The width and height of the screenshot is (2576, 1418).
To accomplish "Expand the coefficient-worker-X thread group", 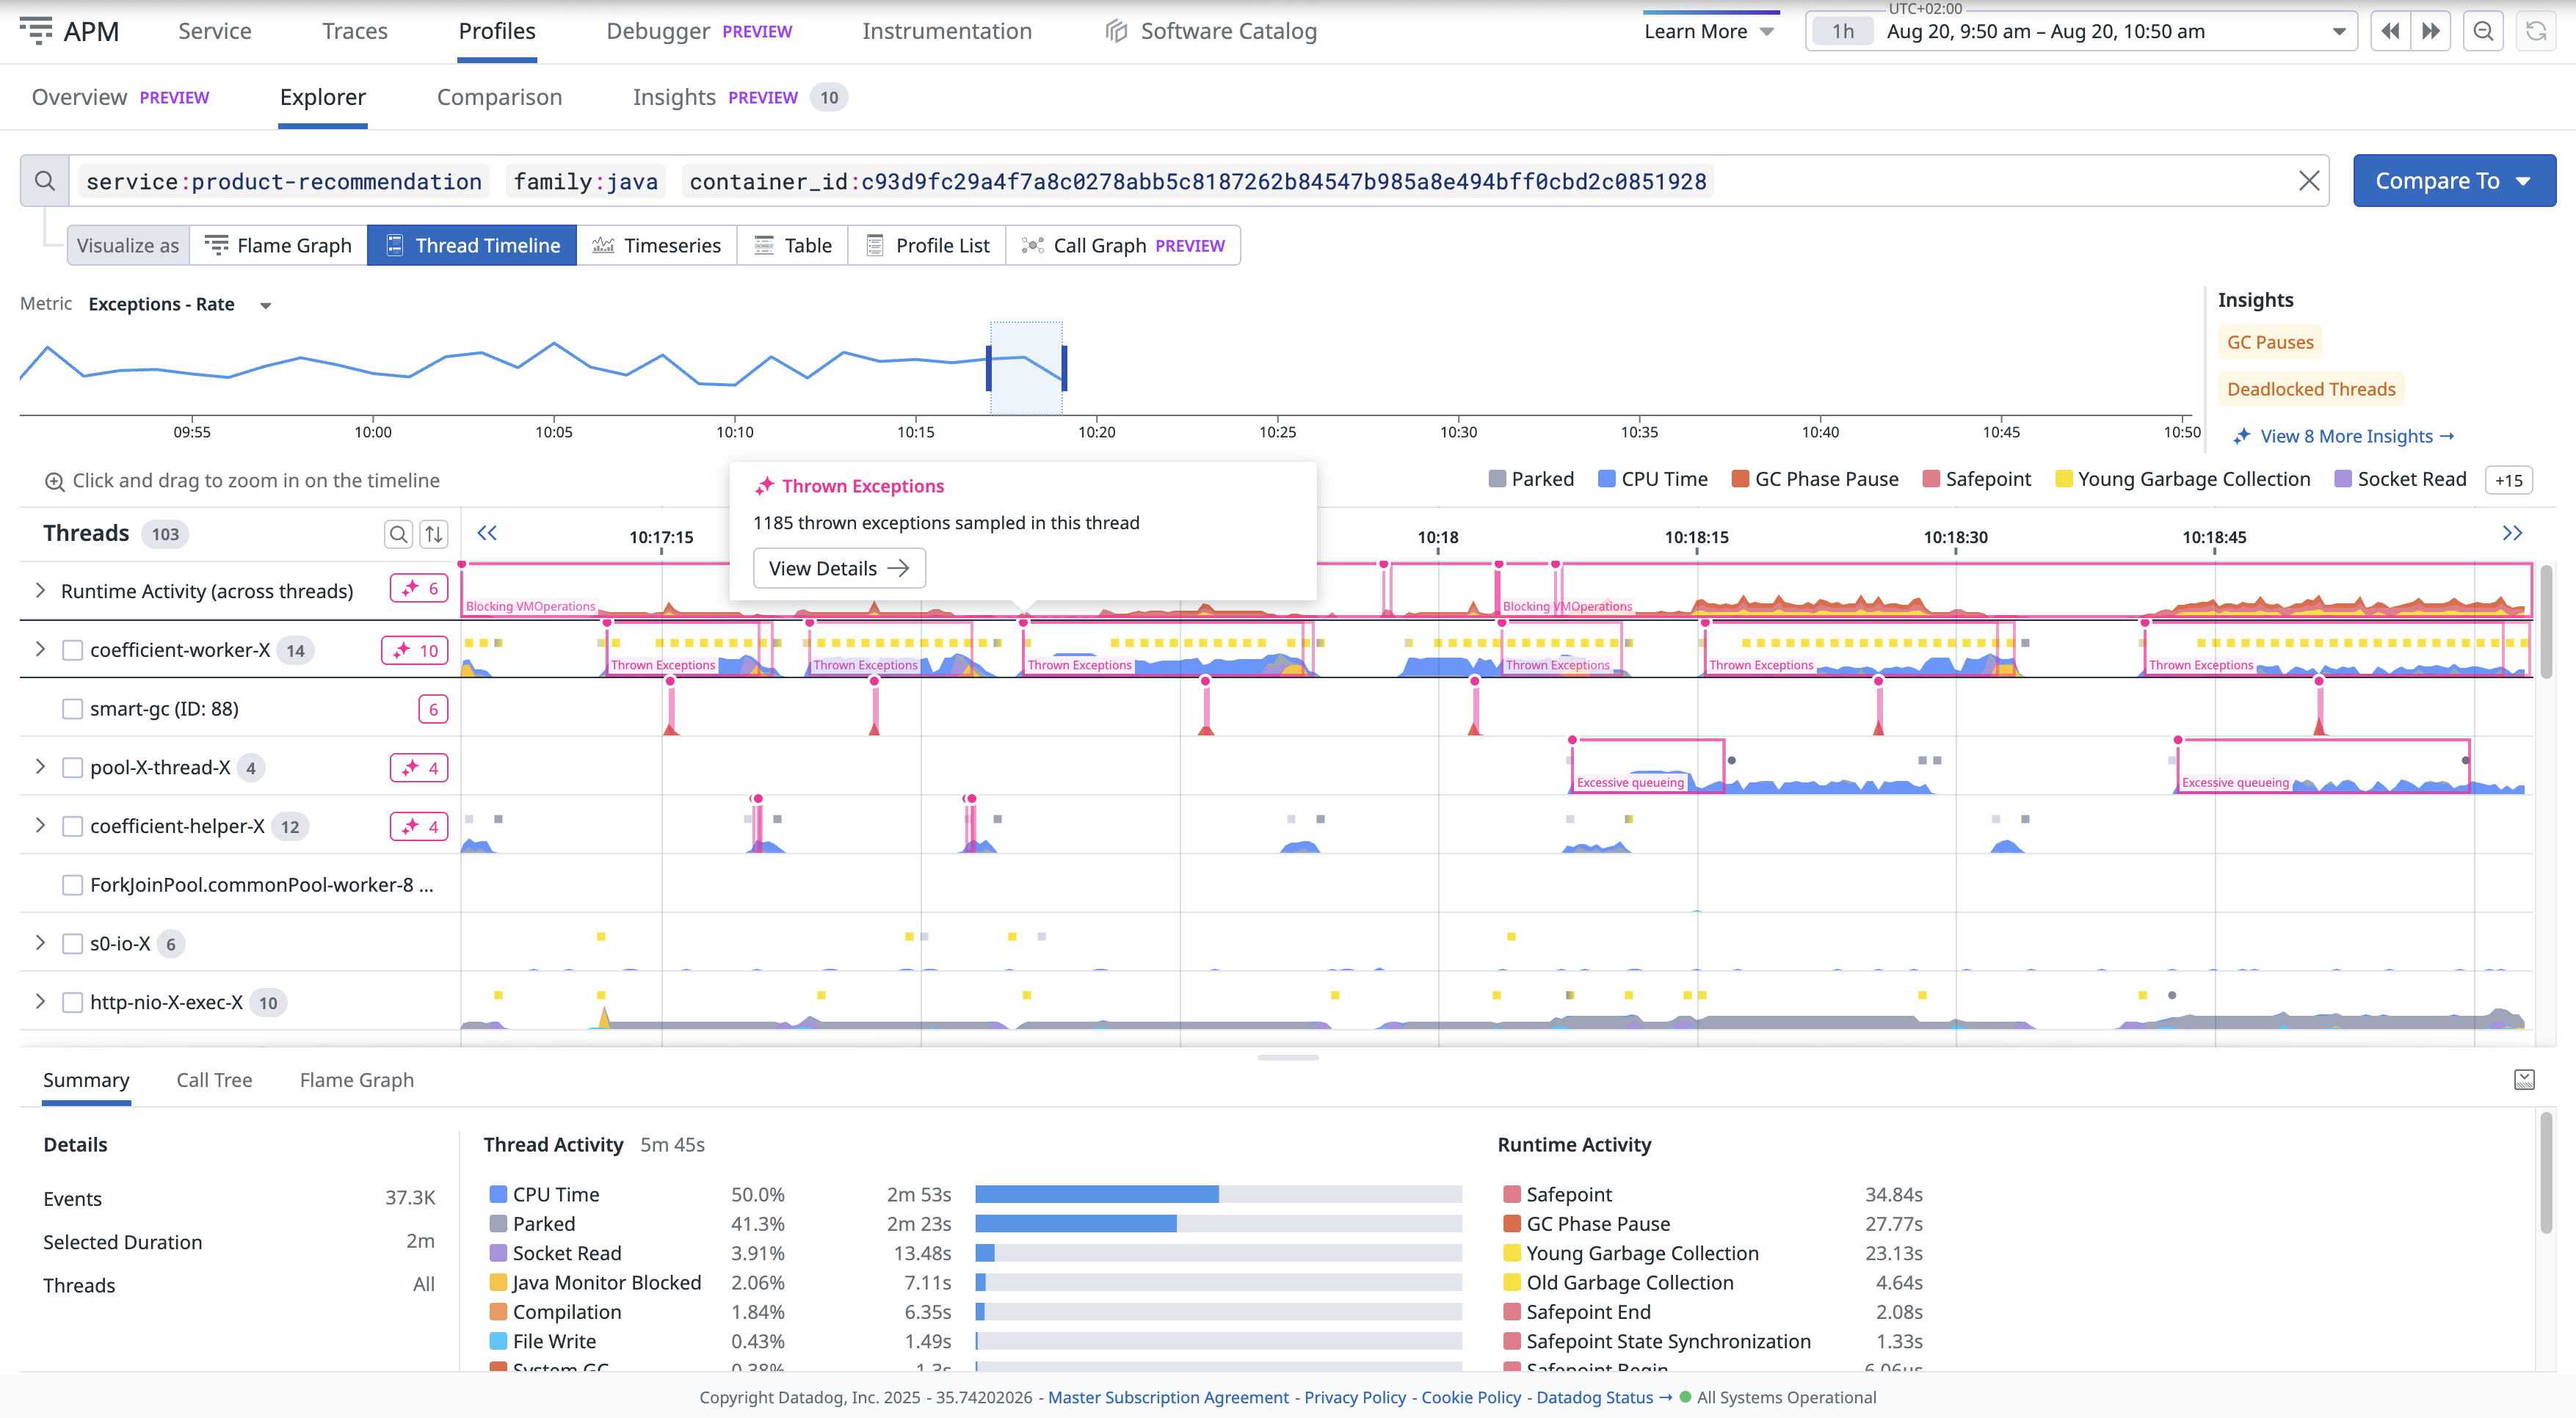I will (40, 649).
